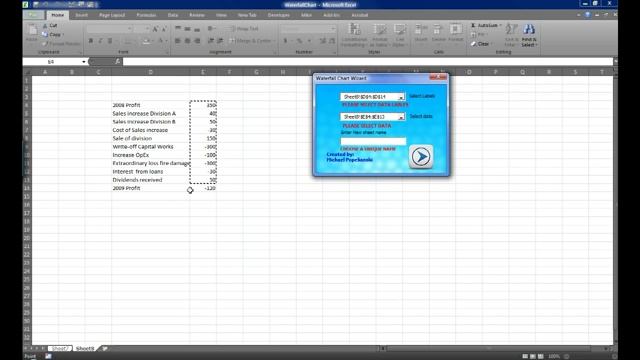Select the Sheet8 worksheet tab

point(85,348)
